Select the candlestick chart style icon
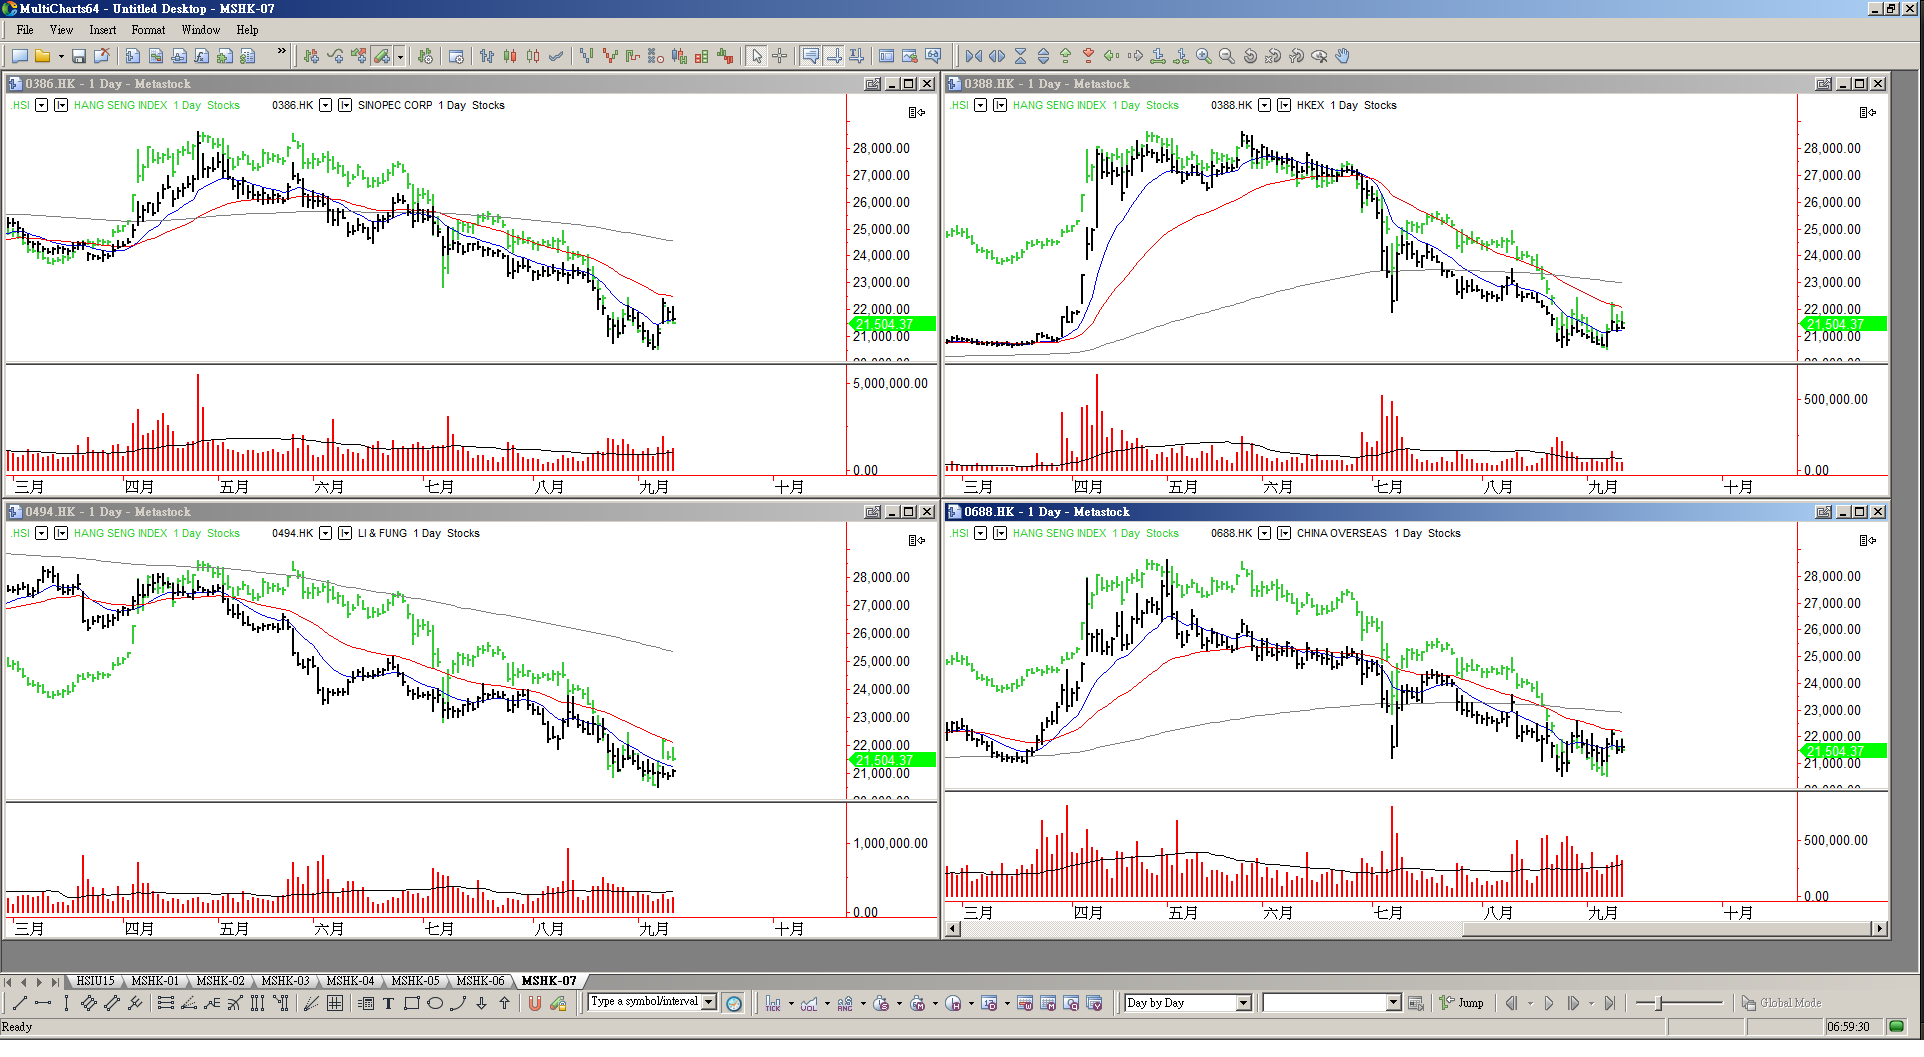The height and width of the screenshot is (1057, 1924). pos(510,56)
